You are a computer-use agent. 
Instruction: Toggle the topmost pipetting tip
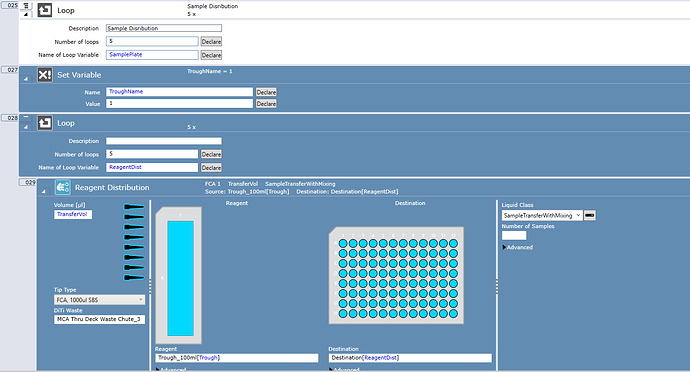coord(134,206)
